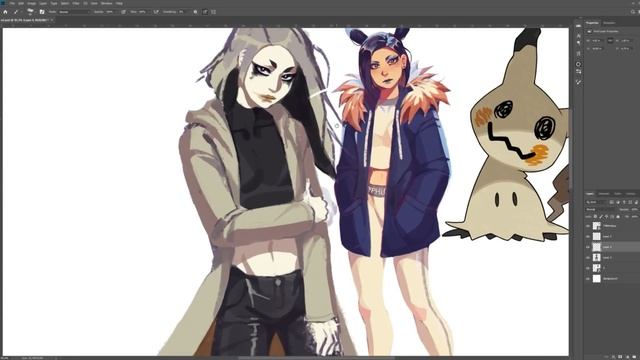This screenshot has width=640, height=360.
Task: Click the W width field in Properties
Action: click(598, 40)
